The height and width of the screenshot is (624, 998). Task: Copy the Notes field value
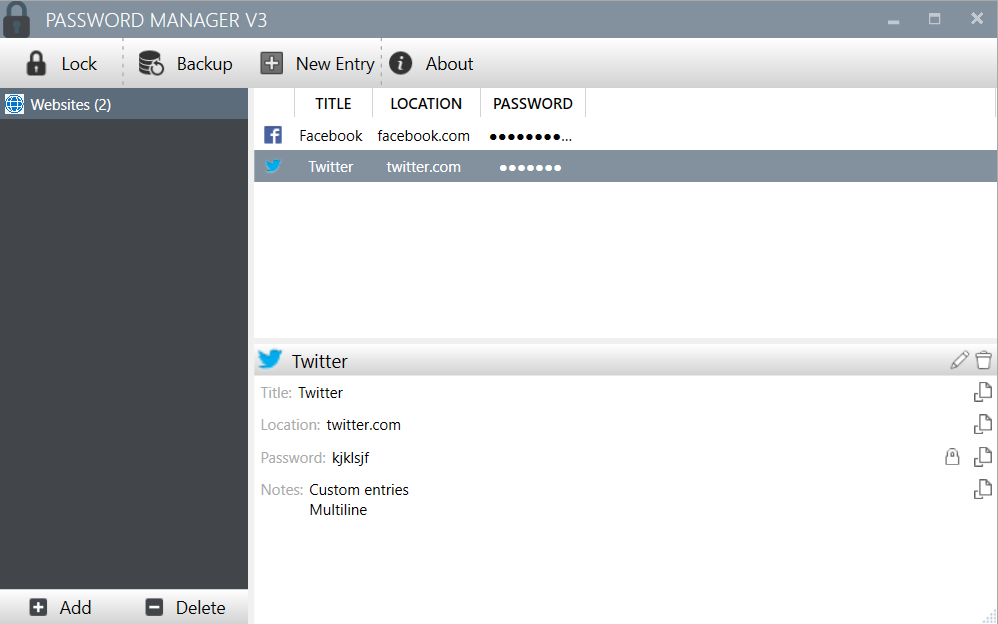pyautogui.click(x=983, y=489)
